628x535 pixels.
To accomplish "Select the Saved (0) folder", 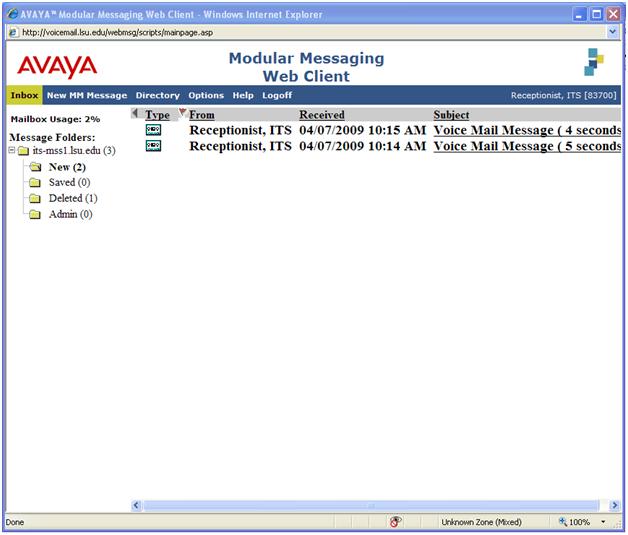I will (x=69, y=183).
